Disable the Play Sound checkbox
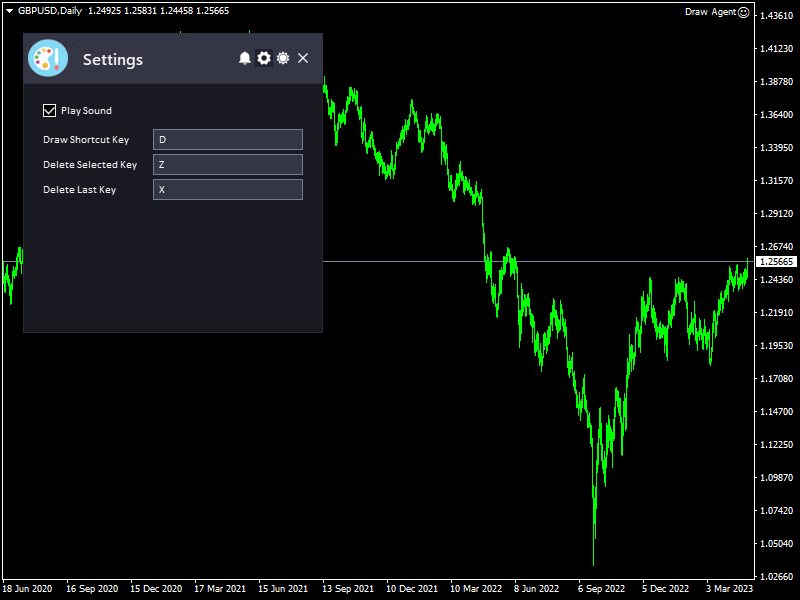This screenshot has height=600, width=800. coord(50,111)
